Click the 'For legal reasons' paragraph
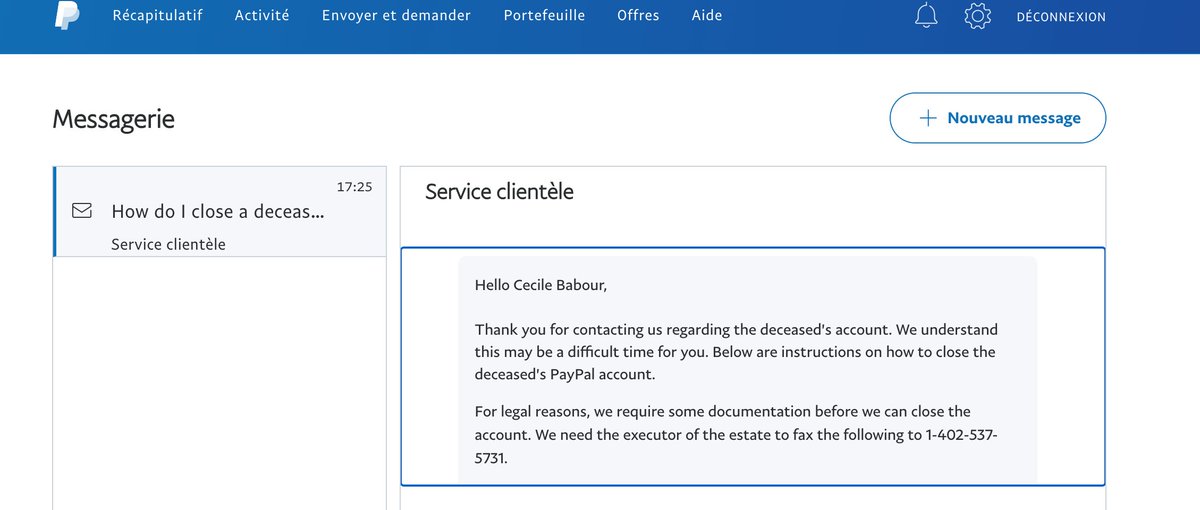The image size is (1200, 510). [x=737, y=437]
